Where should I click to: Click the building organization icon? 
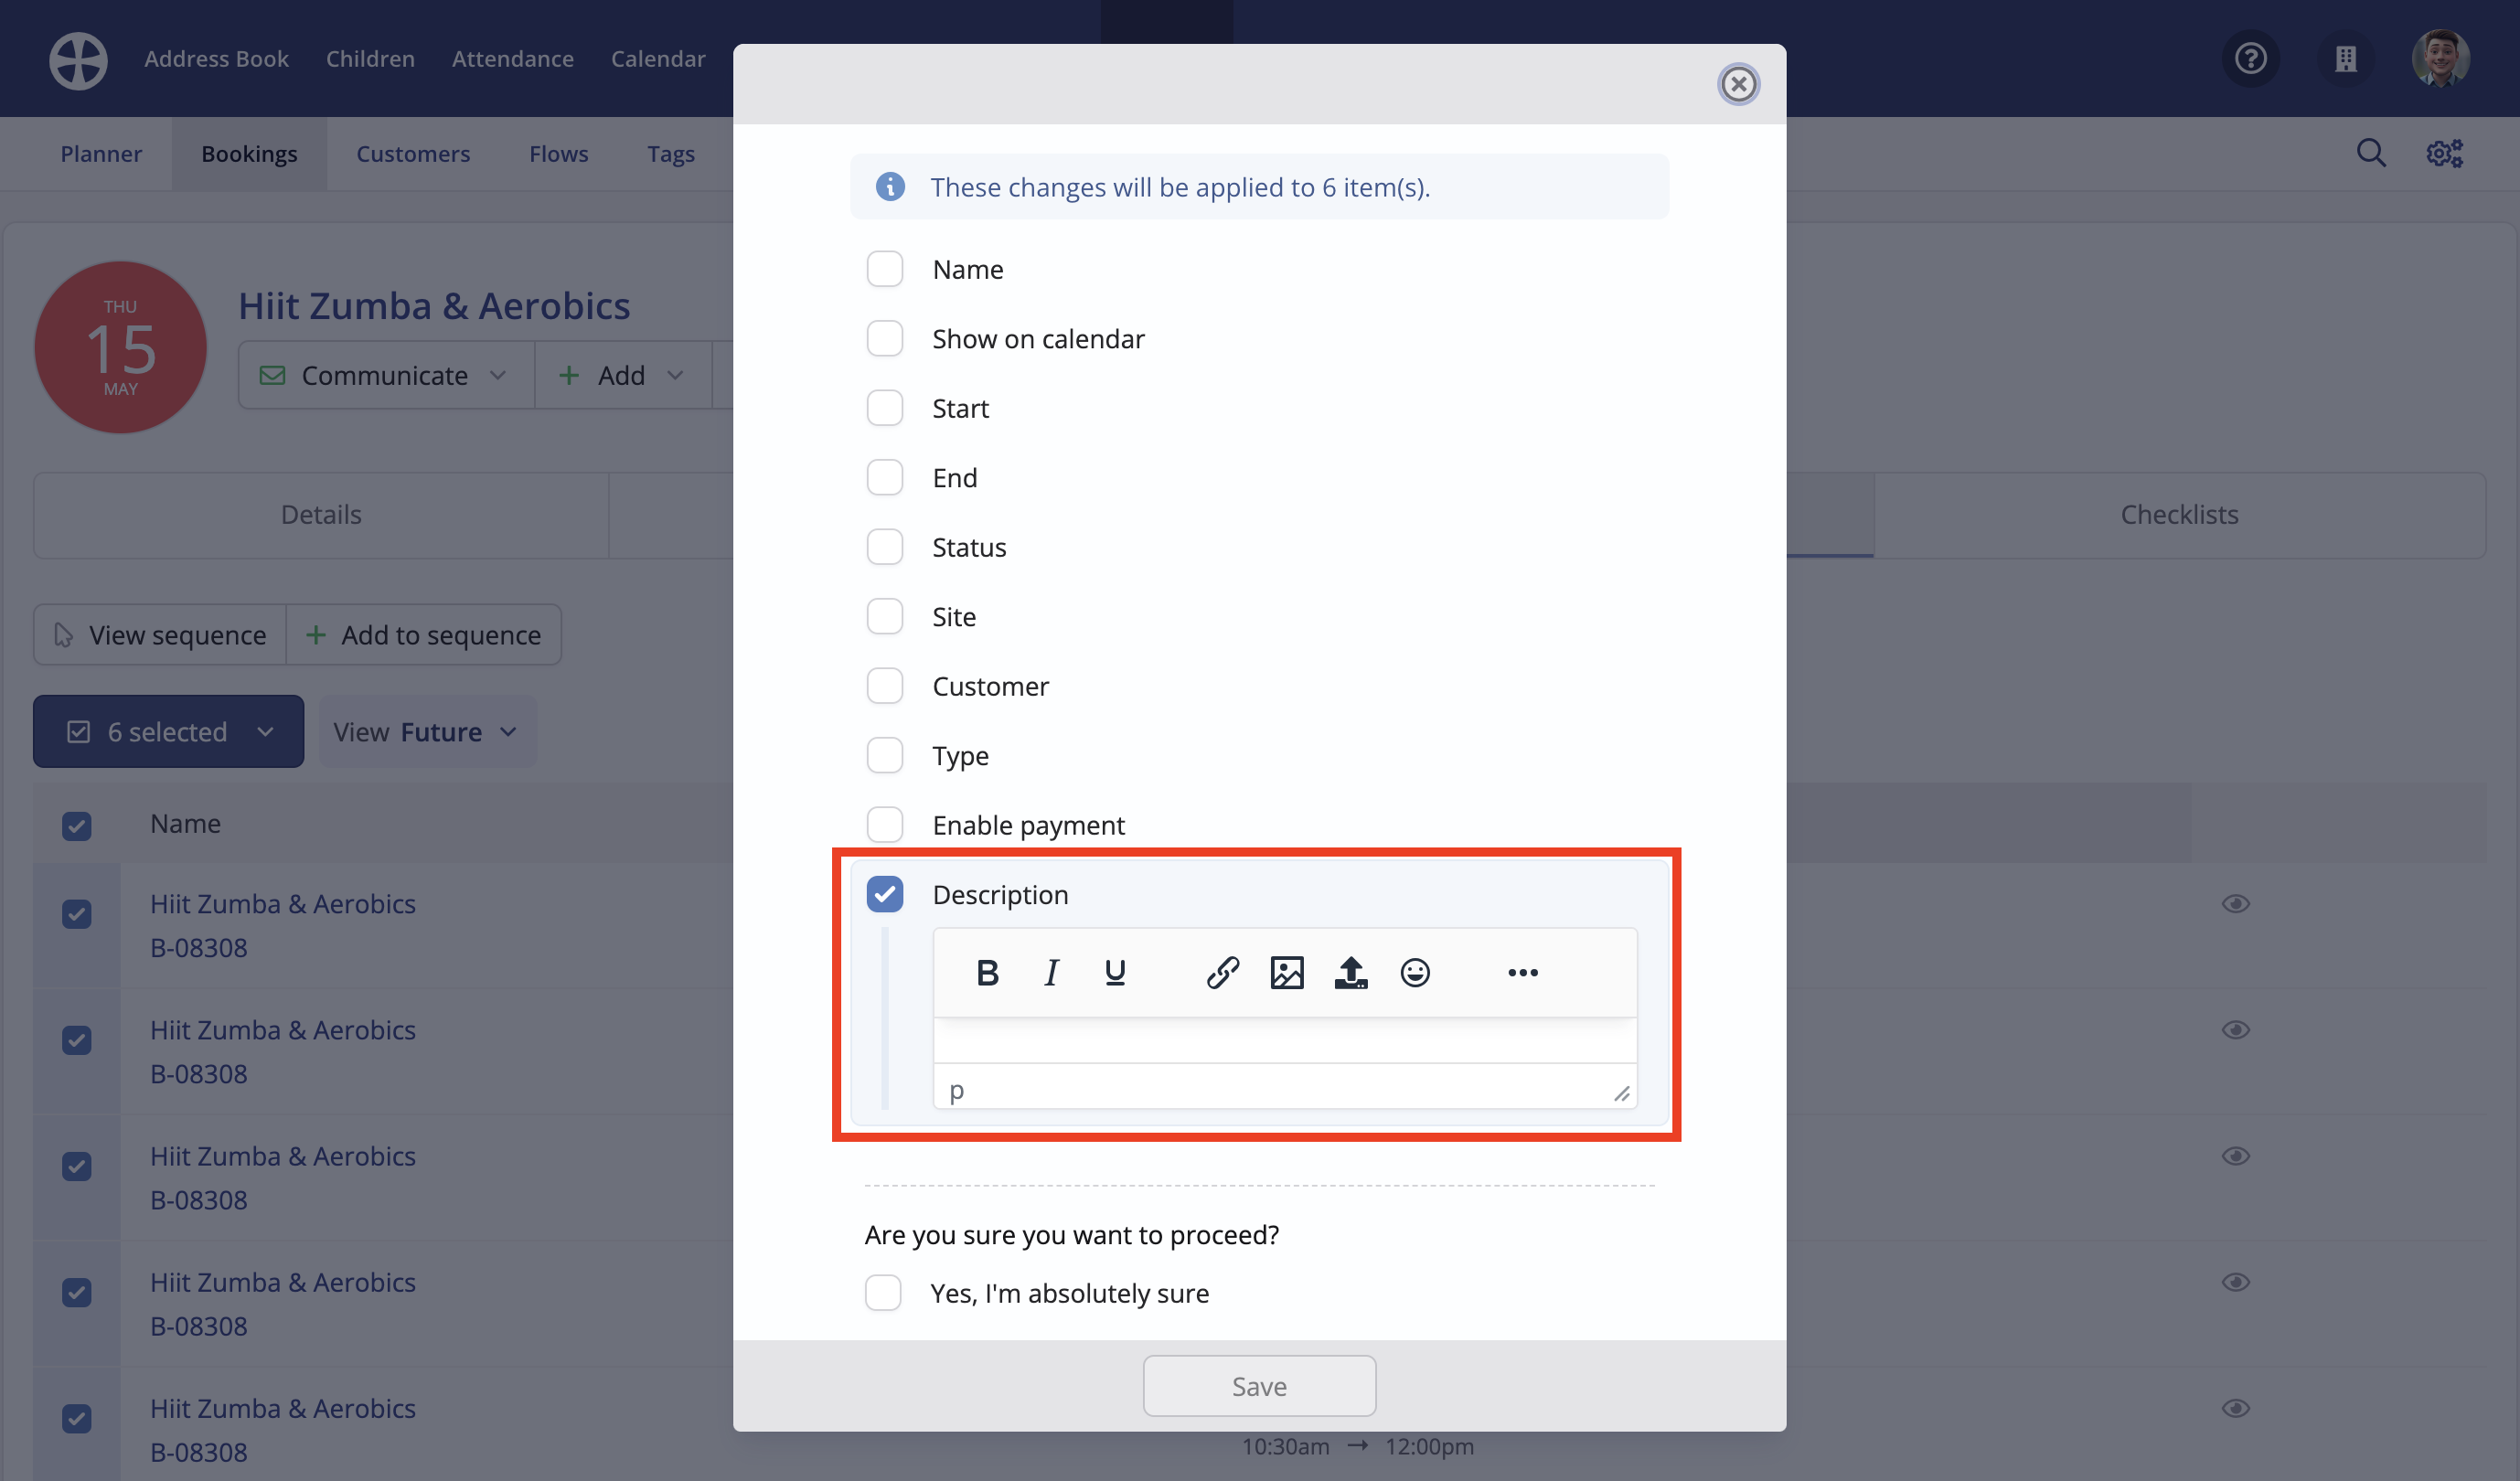2346,58
